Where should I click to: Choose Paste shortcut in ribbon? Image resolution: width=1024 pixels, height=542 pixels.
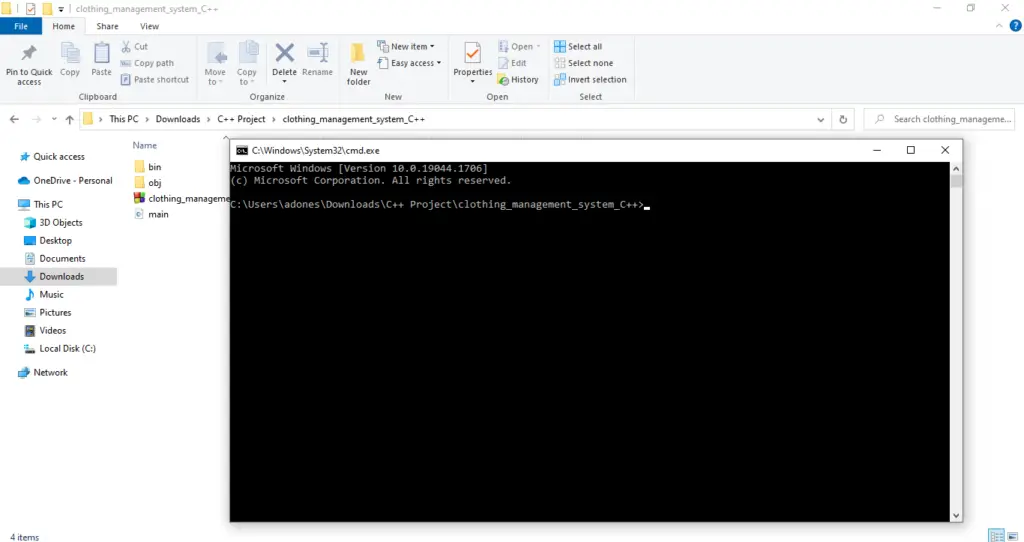pyautogui.click(x=155, y=80)
